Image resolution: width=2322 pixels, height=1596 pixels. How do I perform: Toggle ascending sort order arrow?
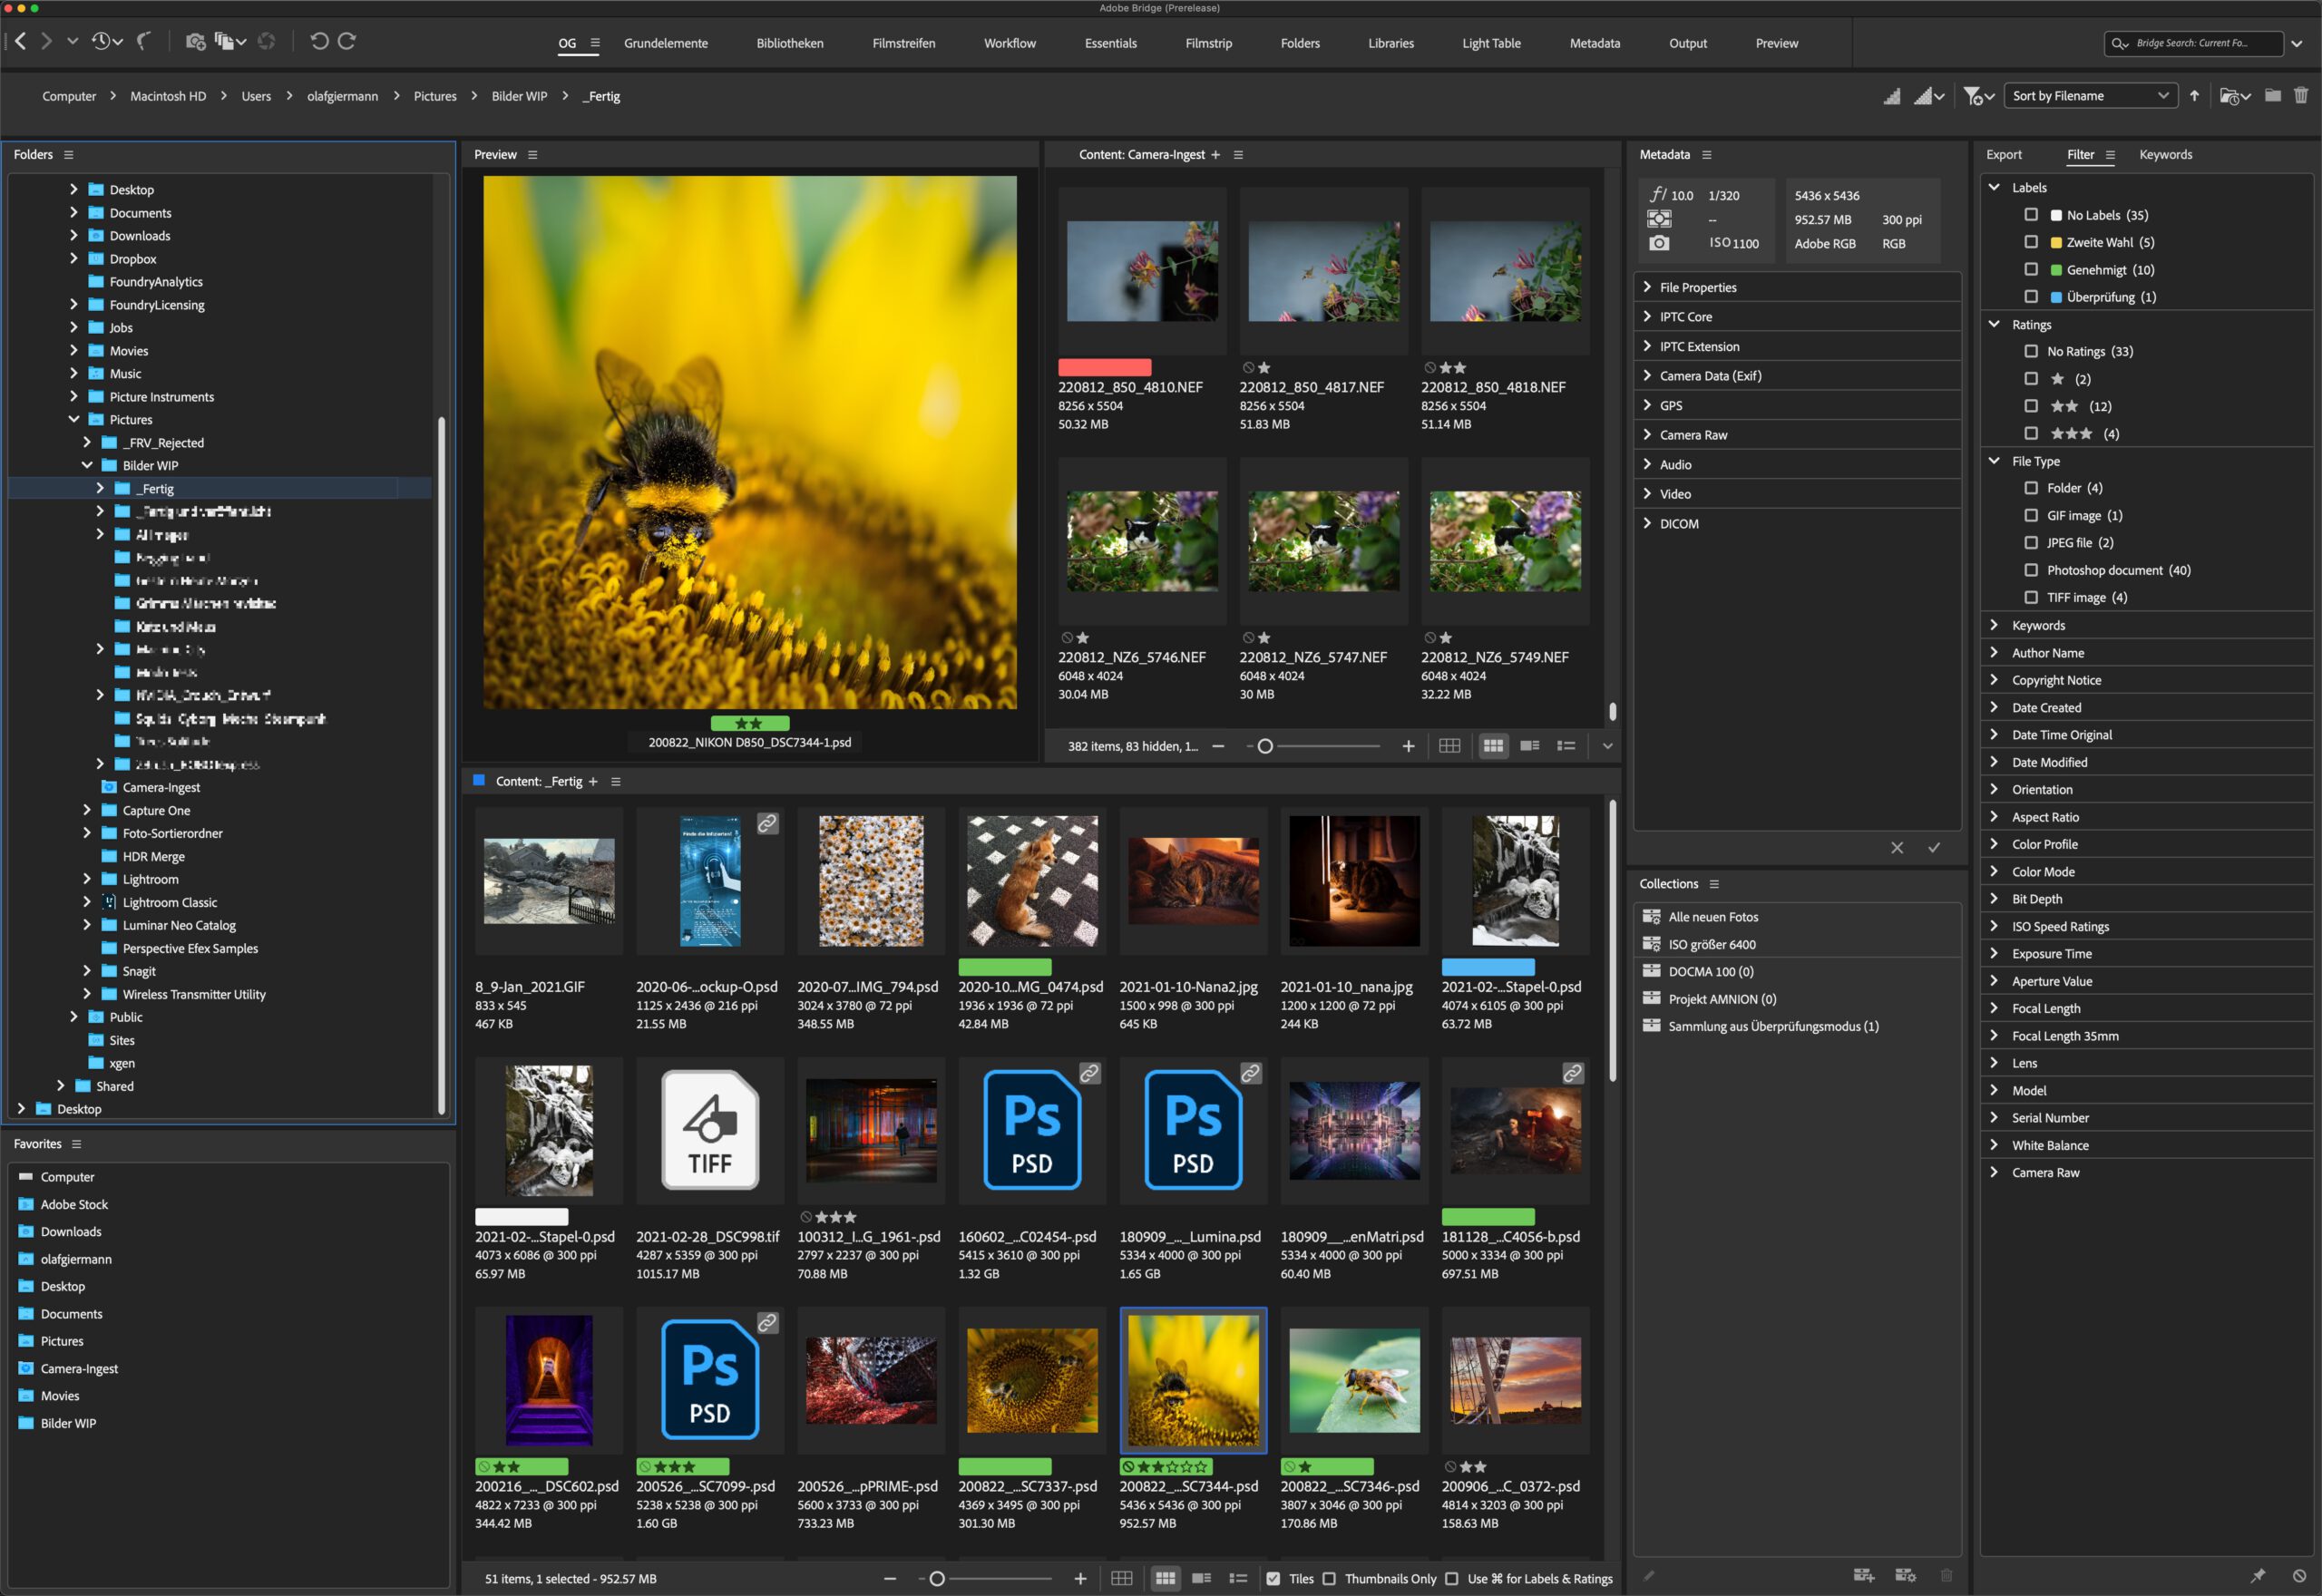[2194, 96]
